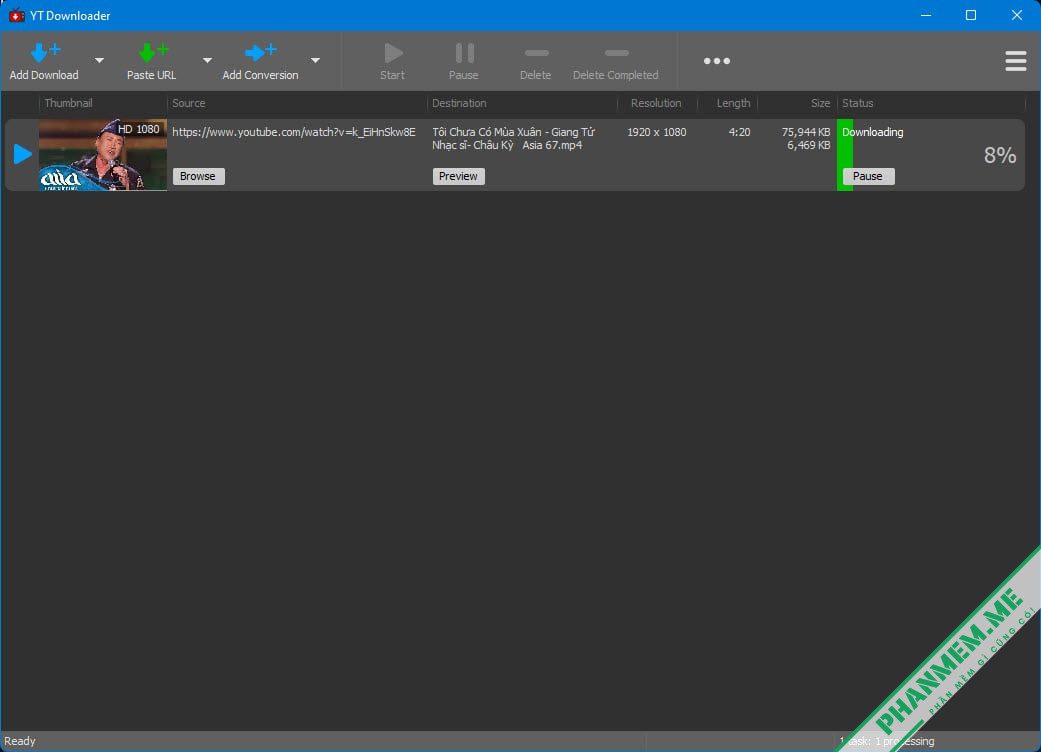Expand the Add Conversion dropdown arrow

[315, 60]
